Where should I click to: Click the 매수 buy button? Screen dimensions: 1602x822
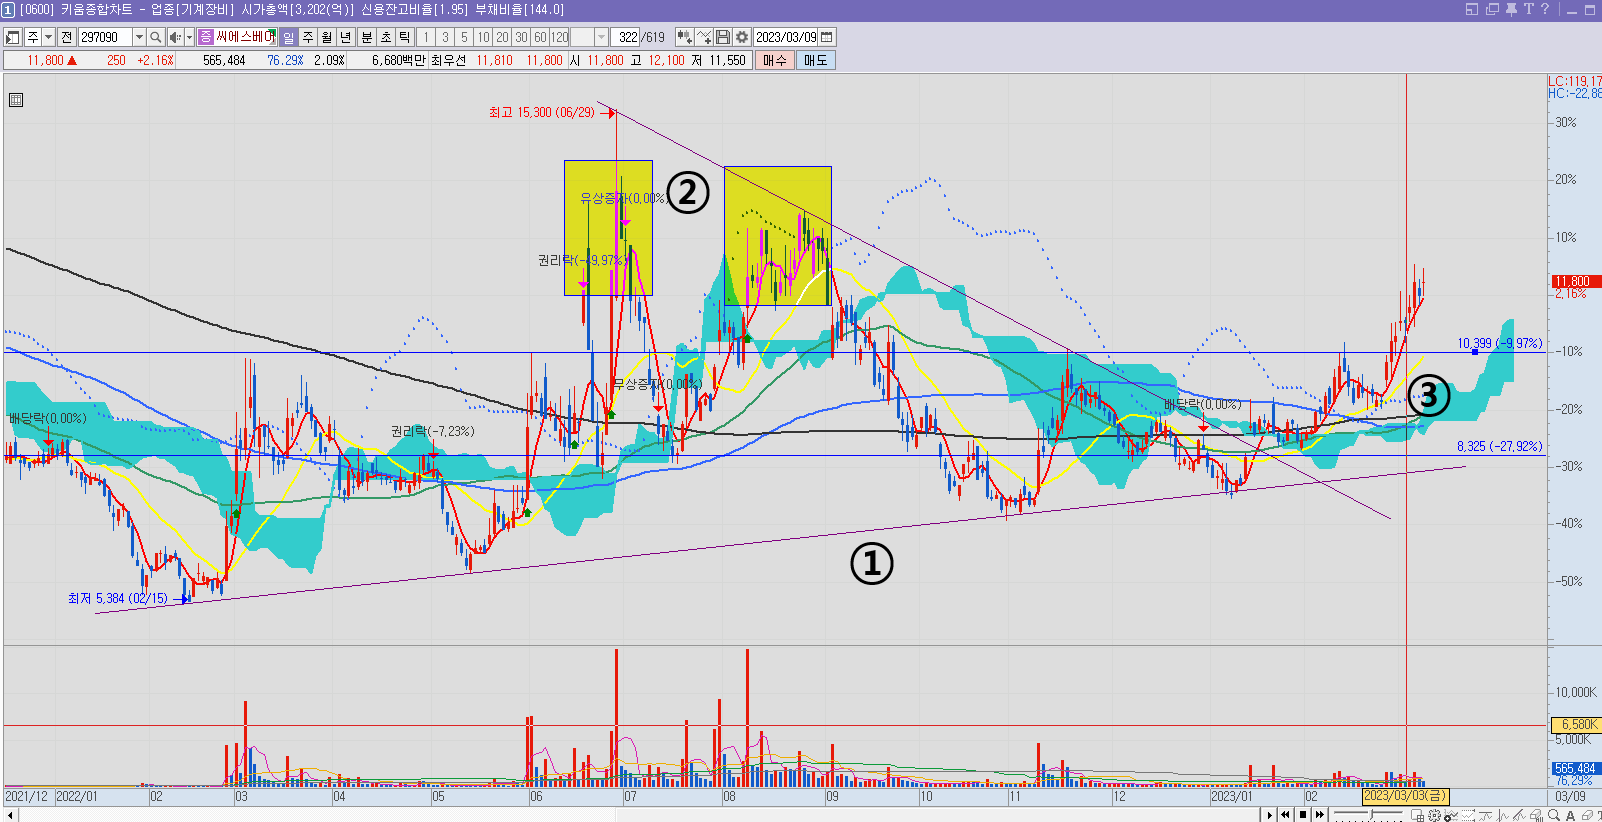tap(775, 60)
